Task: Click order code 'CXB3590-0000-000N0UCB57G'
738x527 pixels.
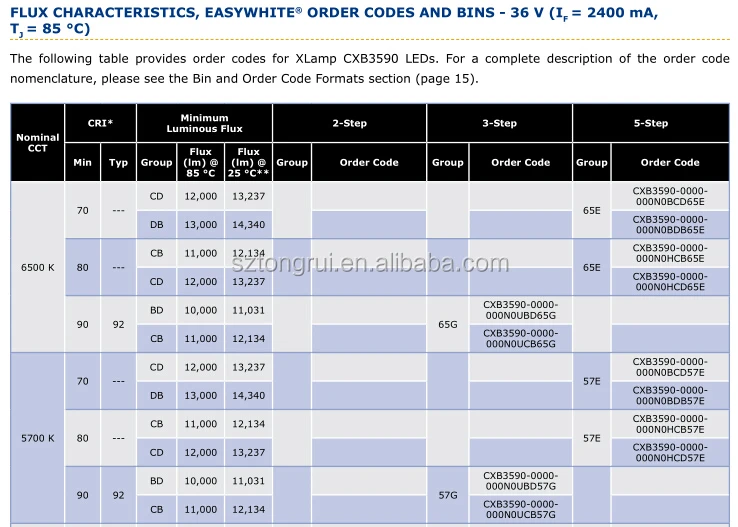Action: 521,509
